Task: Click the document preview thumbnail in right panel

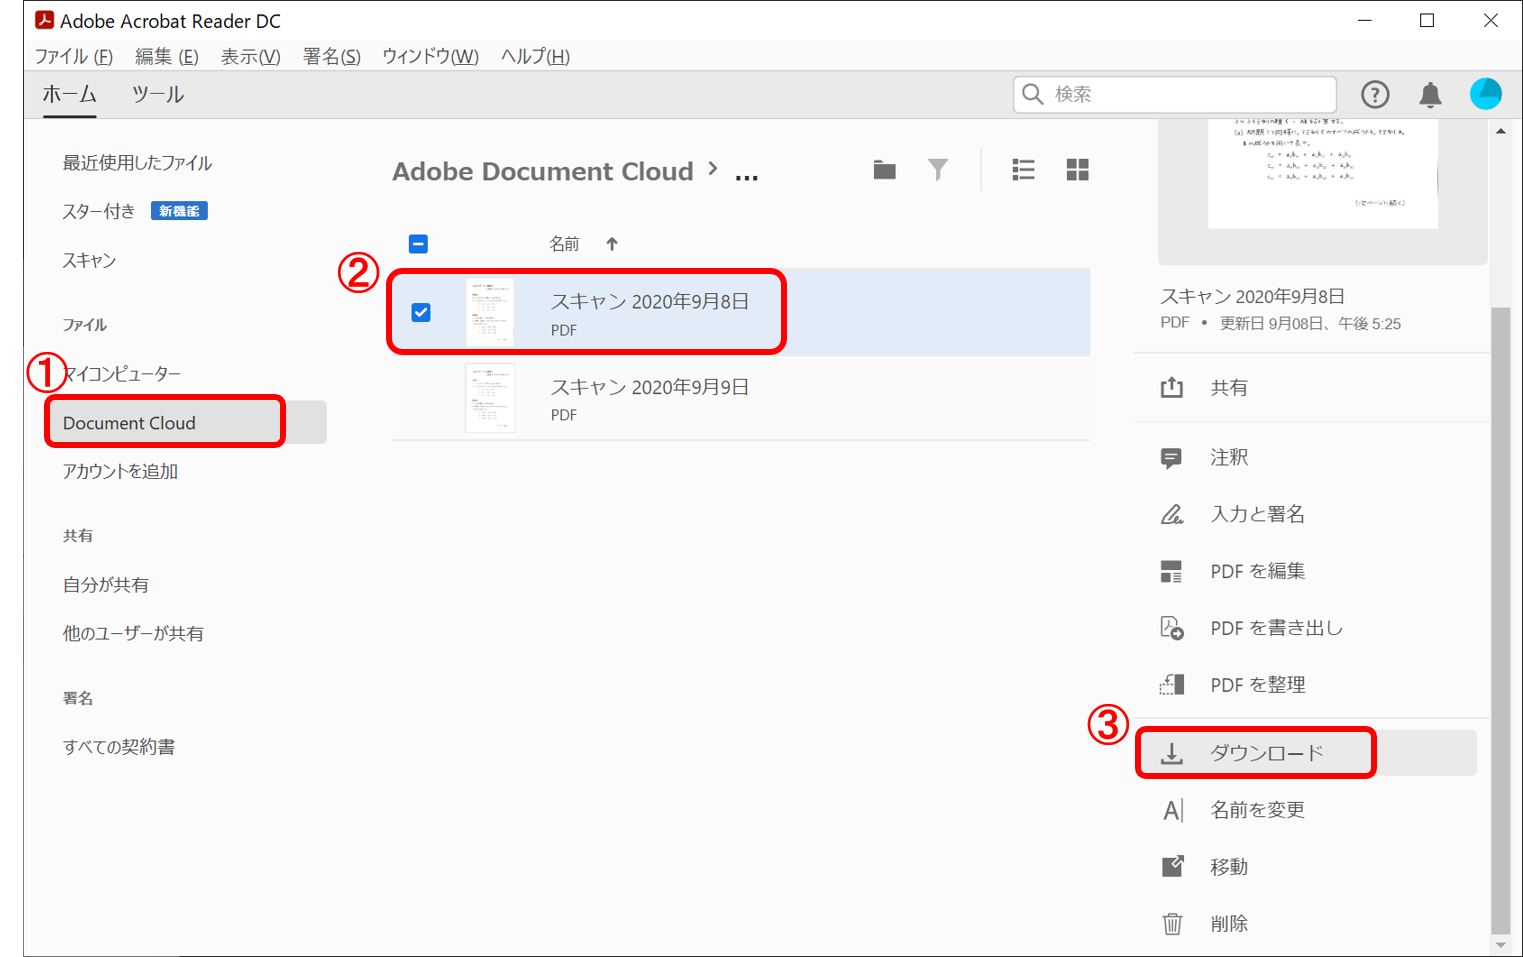Action: pos(1322,174)
